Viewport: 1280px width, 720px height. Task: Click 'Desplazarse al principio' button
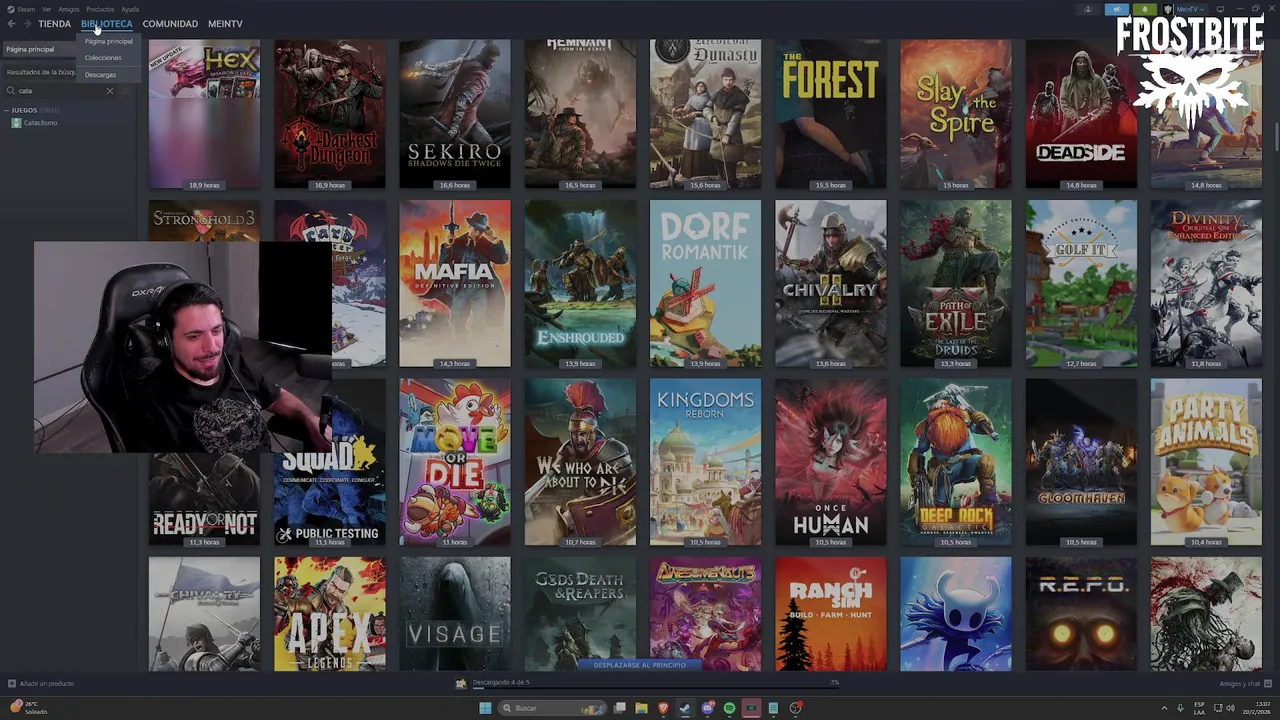pos(640,665)
